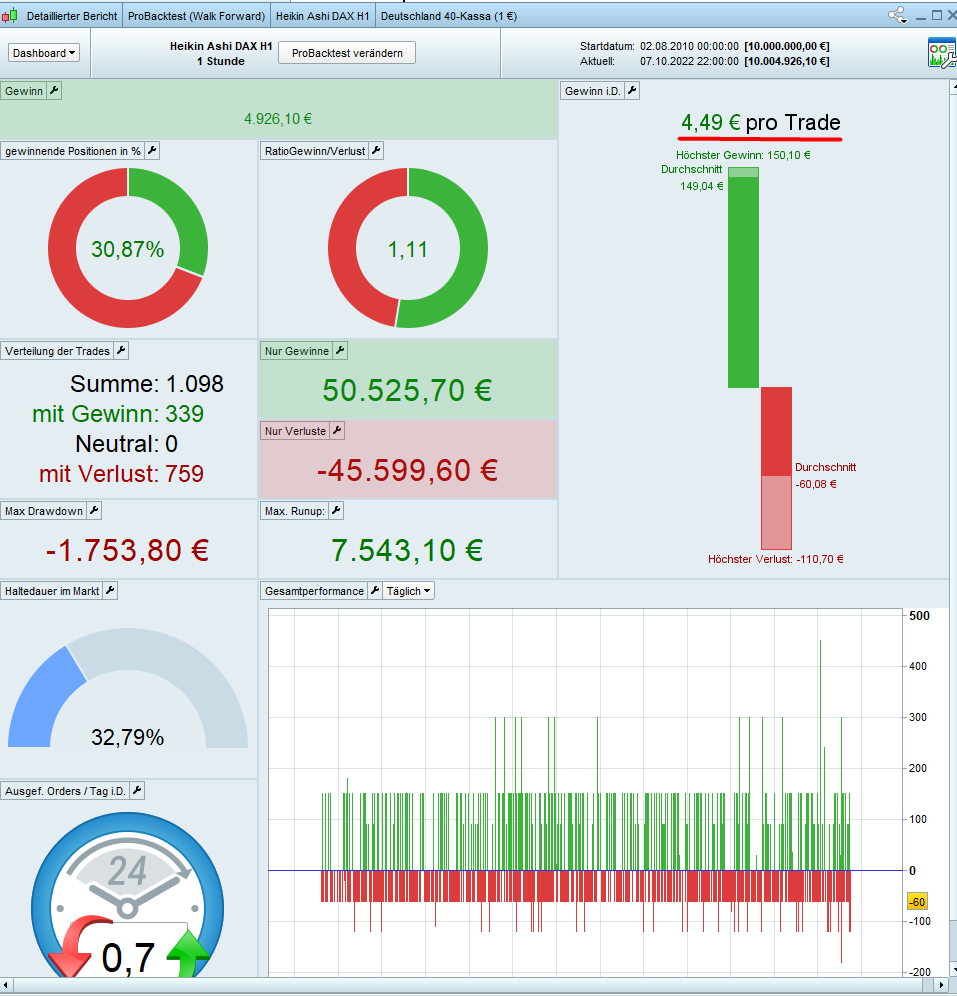957x996 pixels.
Task: Click the Nur Verluste label button
Action: [x=295, y=431]
